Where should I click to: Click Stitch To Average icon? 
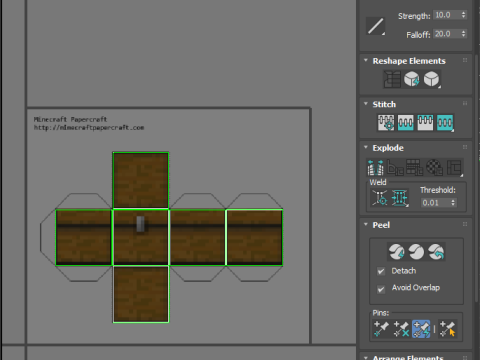[x=405, y=122]
